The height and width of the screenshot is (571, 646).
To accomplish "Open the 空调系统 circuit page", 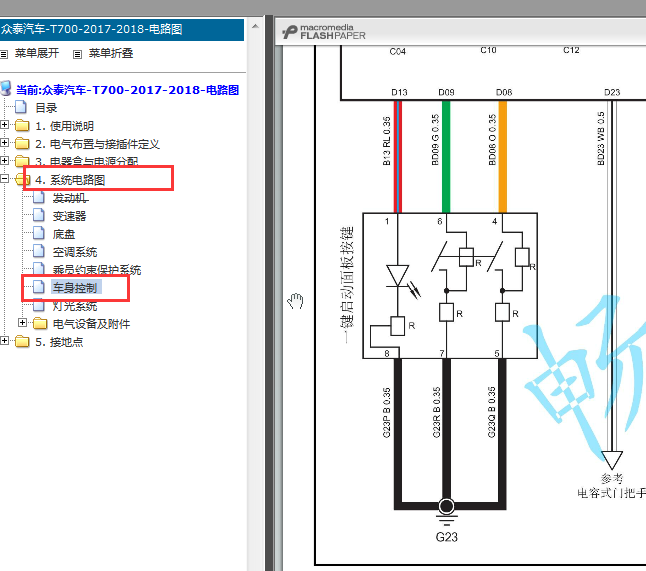I will click(x=75, y=252).
